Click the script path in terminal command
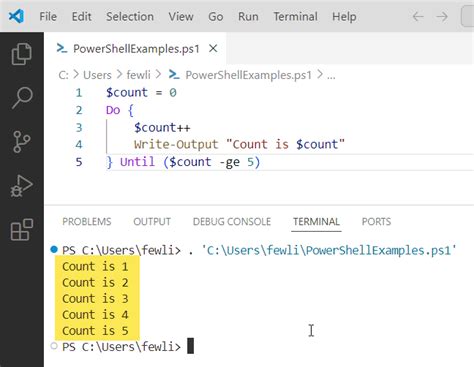The width and height of the screenshot is (474, 367). 329,250
